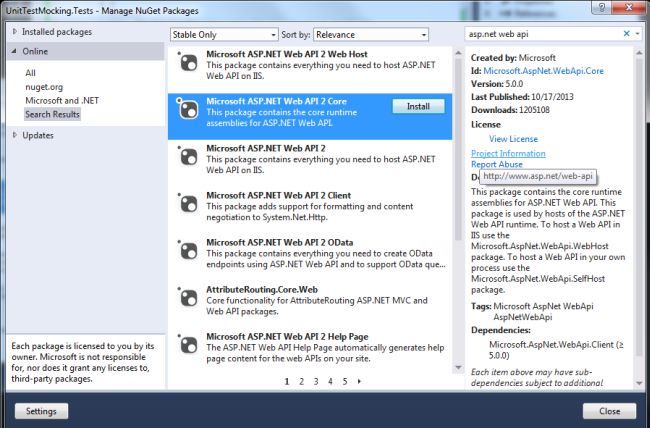The image size is (650, 428).
Task: Select the nuget.org source
Action: click(44, 87)
